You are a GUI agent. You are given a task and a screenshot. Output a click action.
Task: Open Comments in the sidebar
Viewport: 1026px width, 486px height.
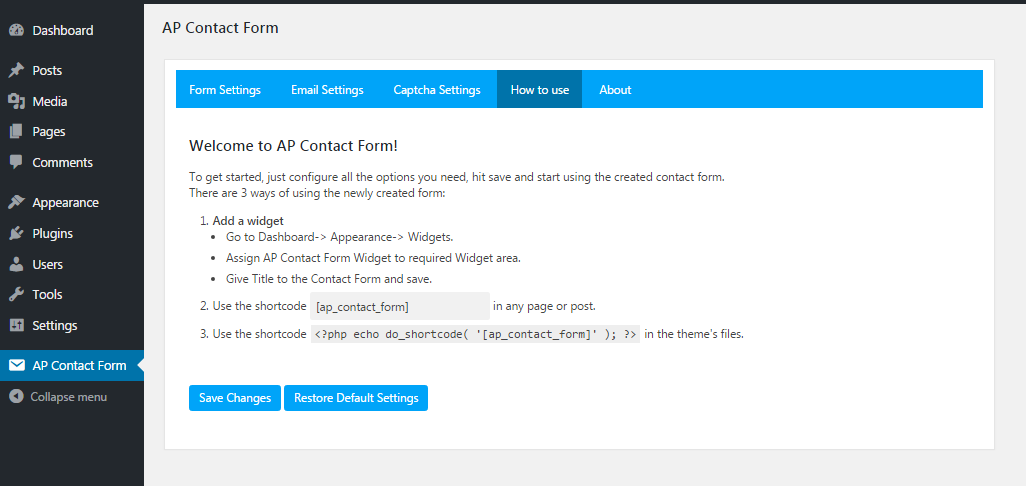[x=63, y=162]
